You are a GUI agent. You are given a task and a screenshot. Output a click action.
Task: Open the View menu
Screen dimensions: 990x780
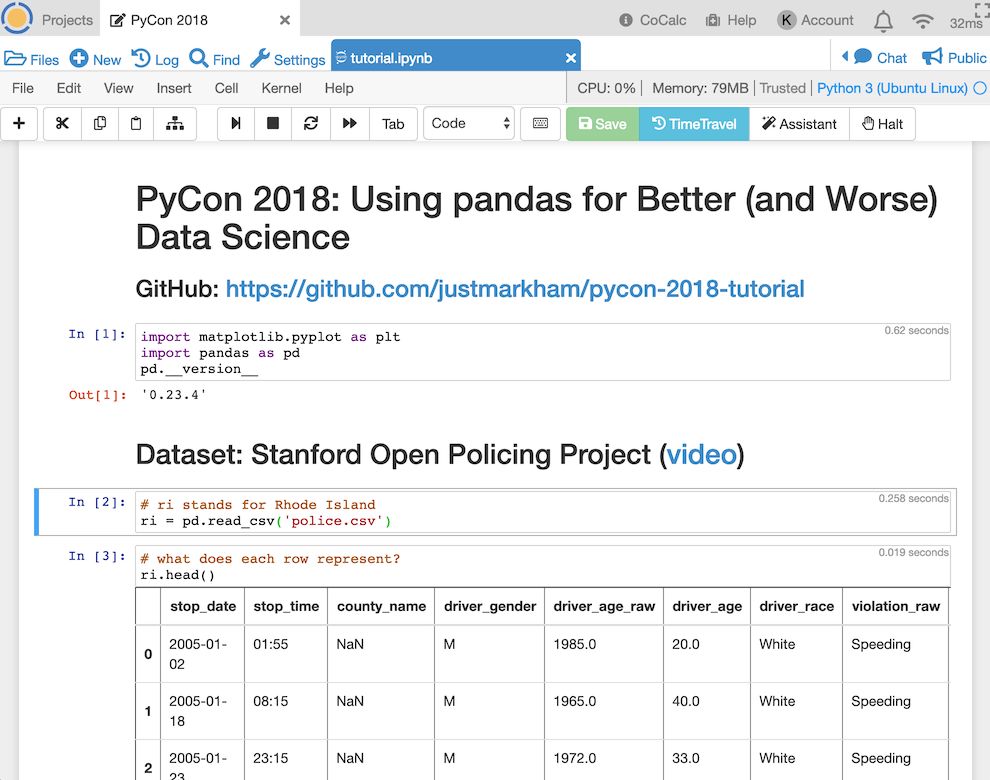tap(119, 88)
